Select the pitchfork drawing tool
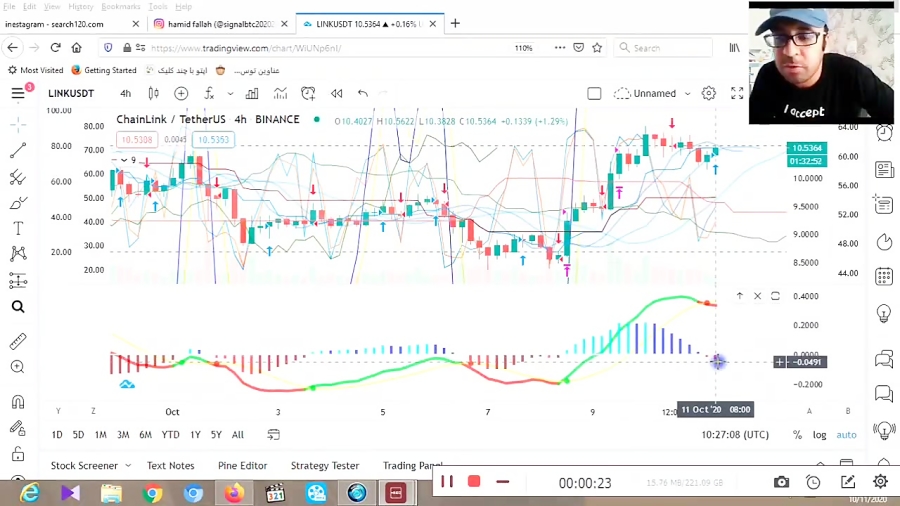 18,177
